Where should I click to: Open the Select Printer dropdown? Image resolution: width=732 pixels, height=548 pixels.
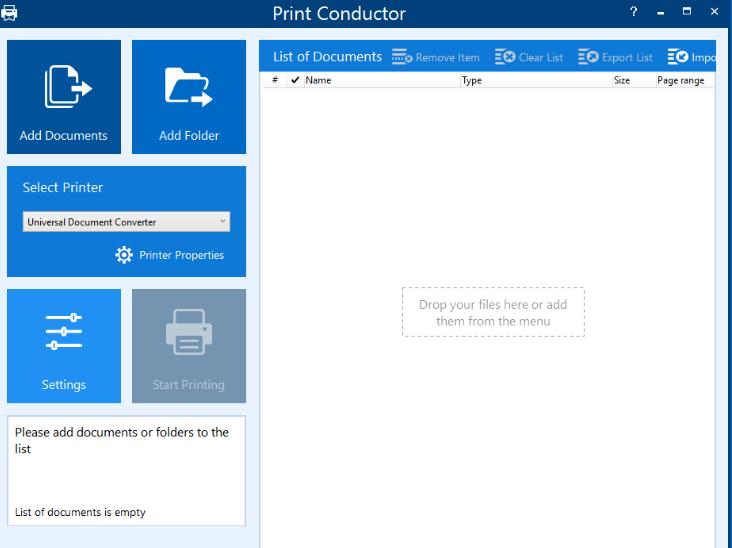click(126, 222)
